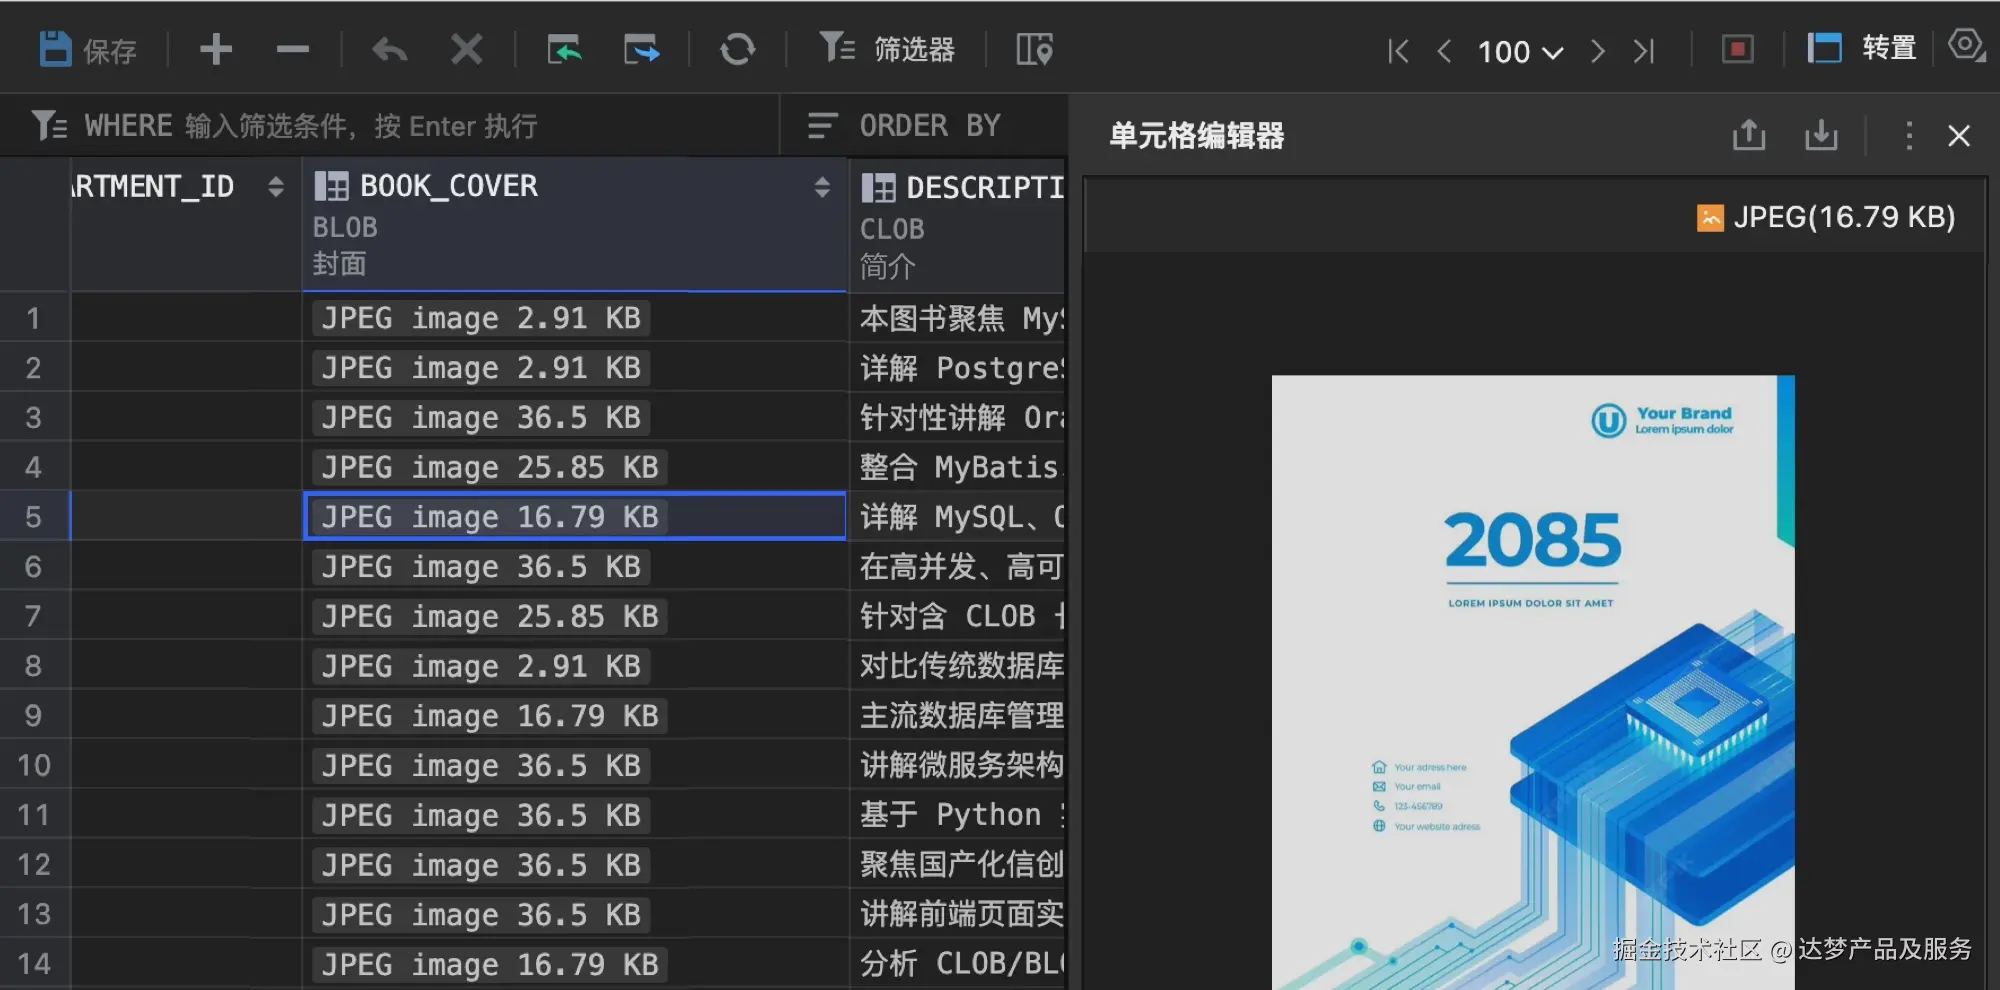Click the red stop execution icon
The image size is (2000, 990).
coord(1736,48)
